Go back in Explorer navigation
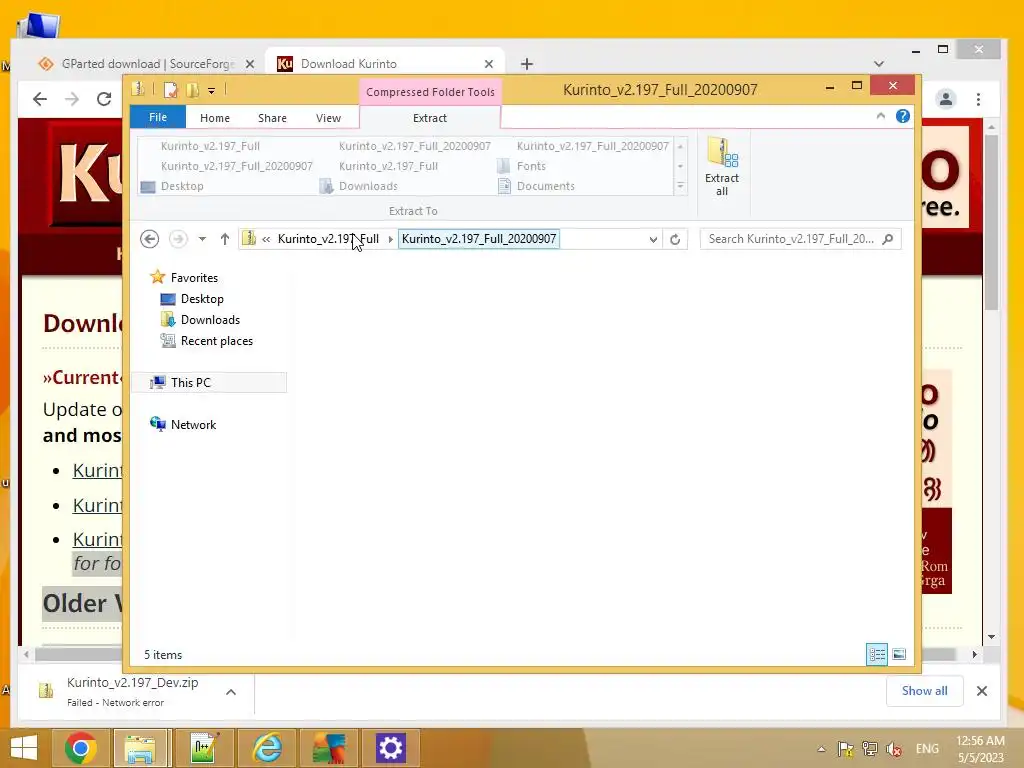This screenshot has width=1024, height=768. point(150,239)
